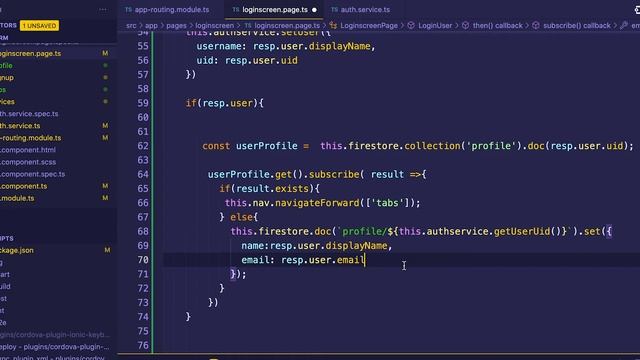Screen dimensions: 640x360
Task: Click the cube icon before subscribe() callback
Action: [536, 25]
